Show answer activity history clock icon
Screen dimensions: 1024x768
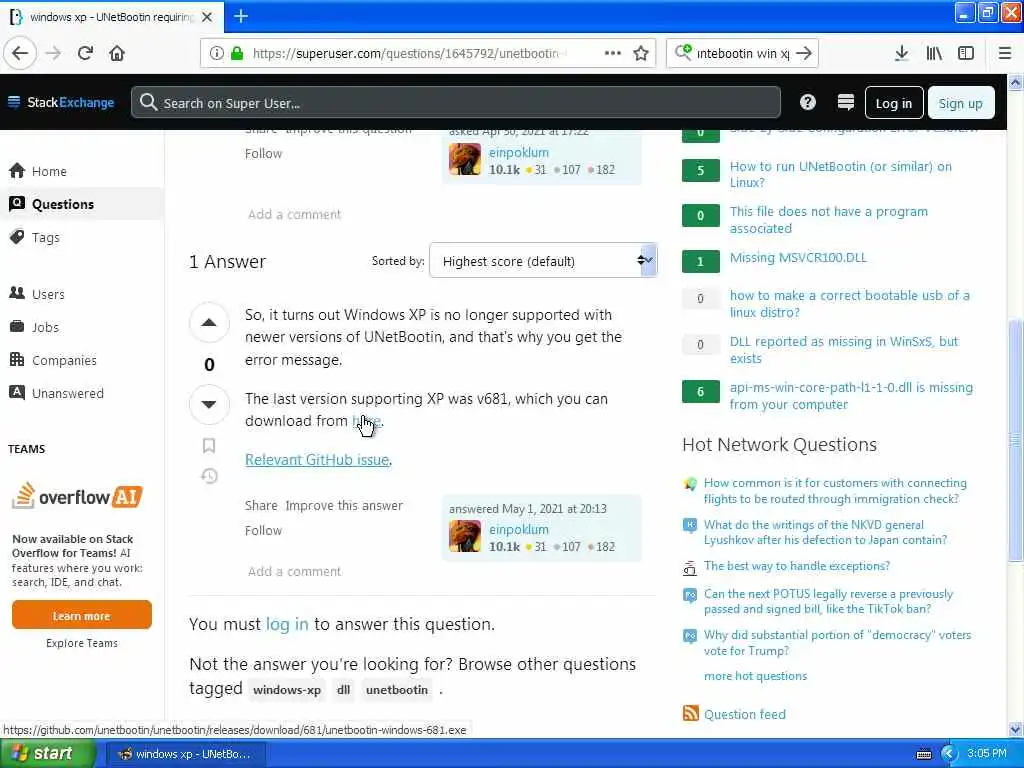pyautogui.click(x=209, y=476)
